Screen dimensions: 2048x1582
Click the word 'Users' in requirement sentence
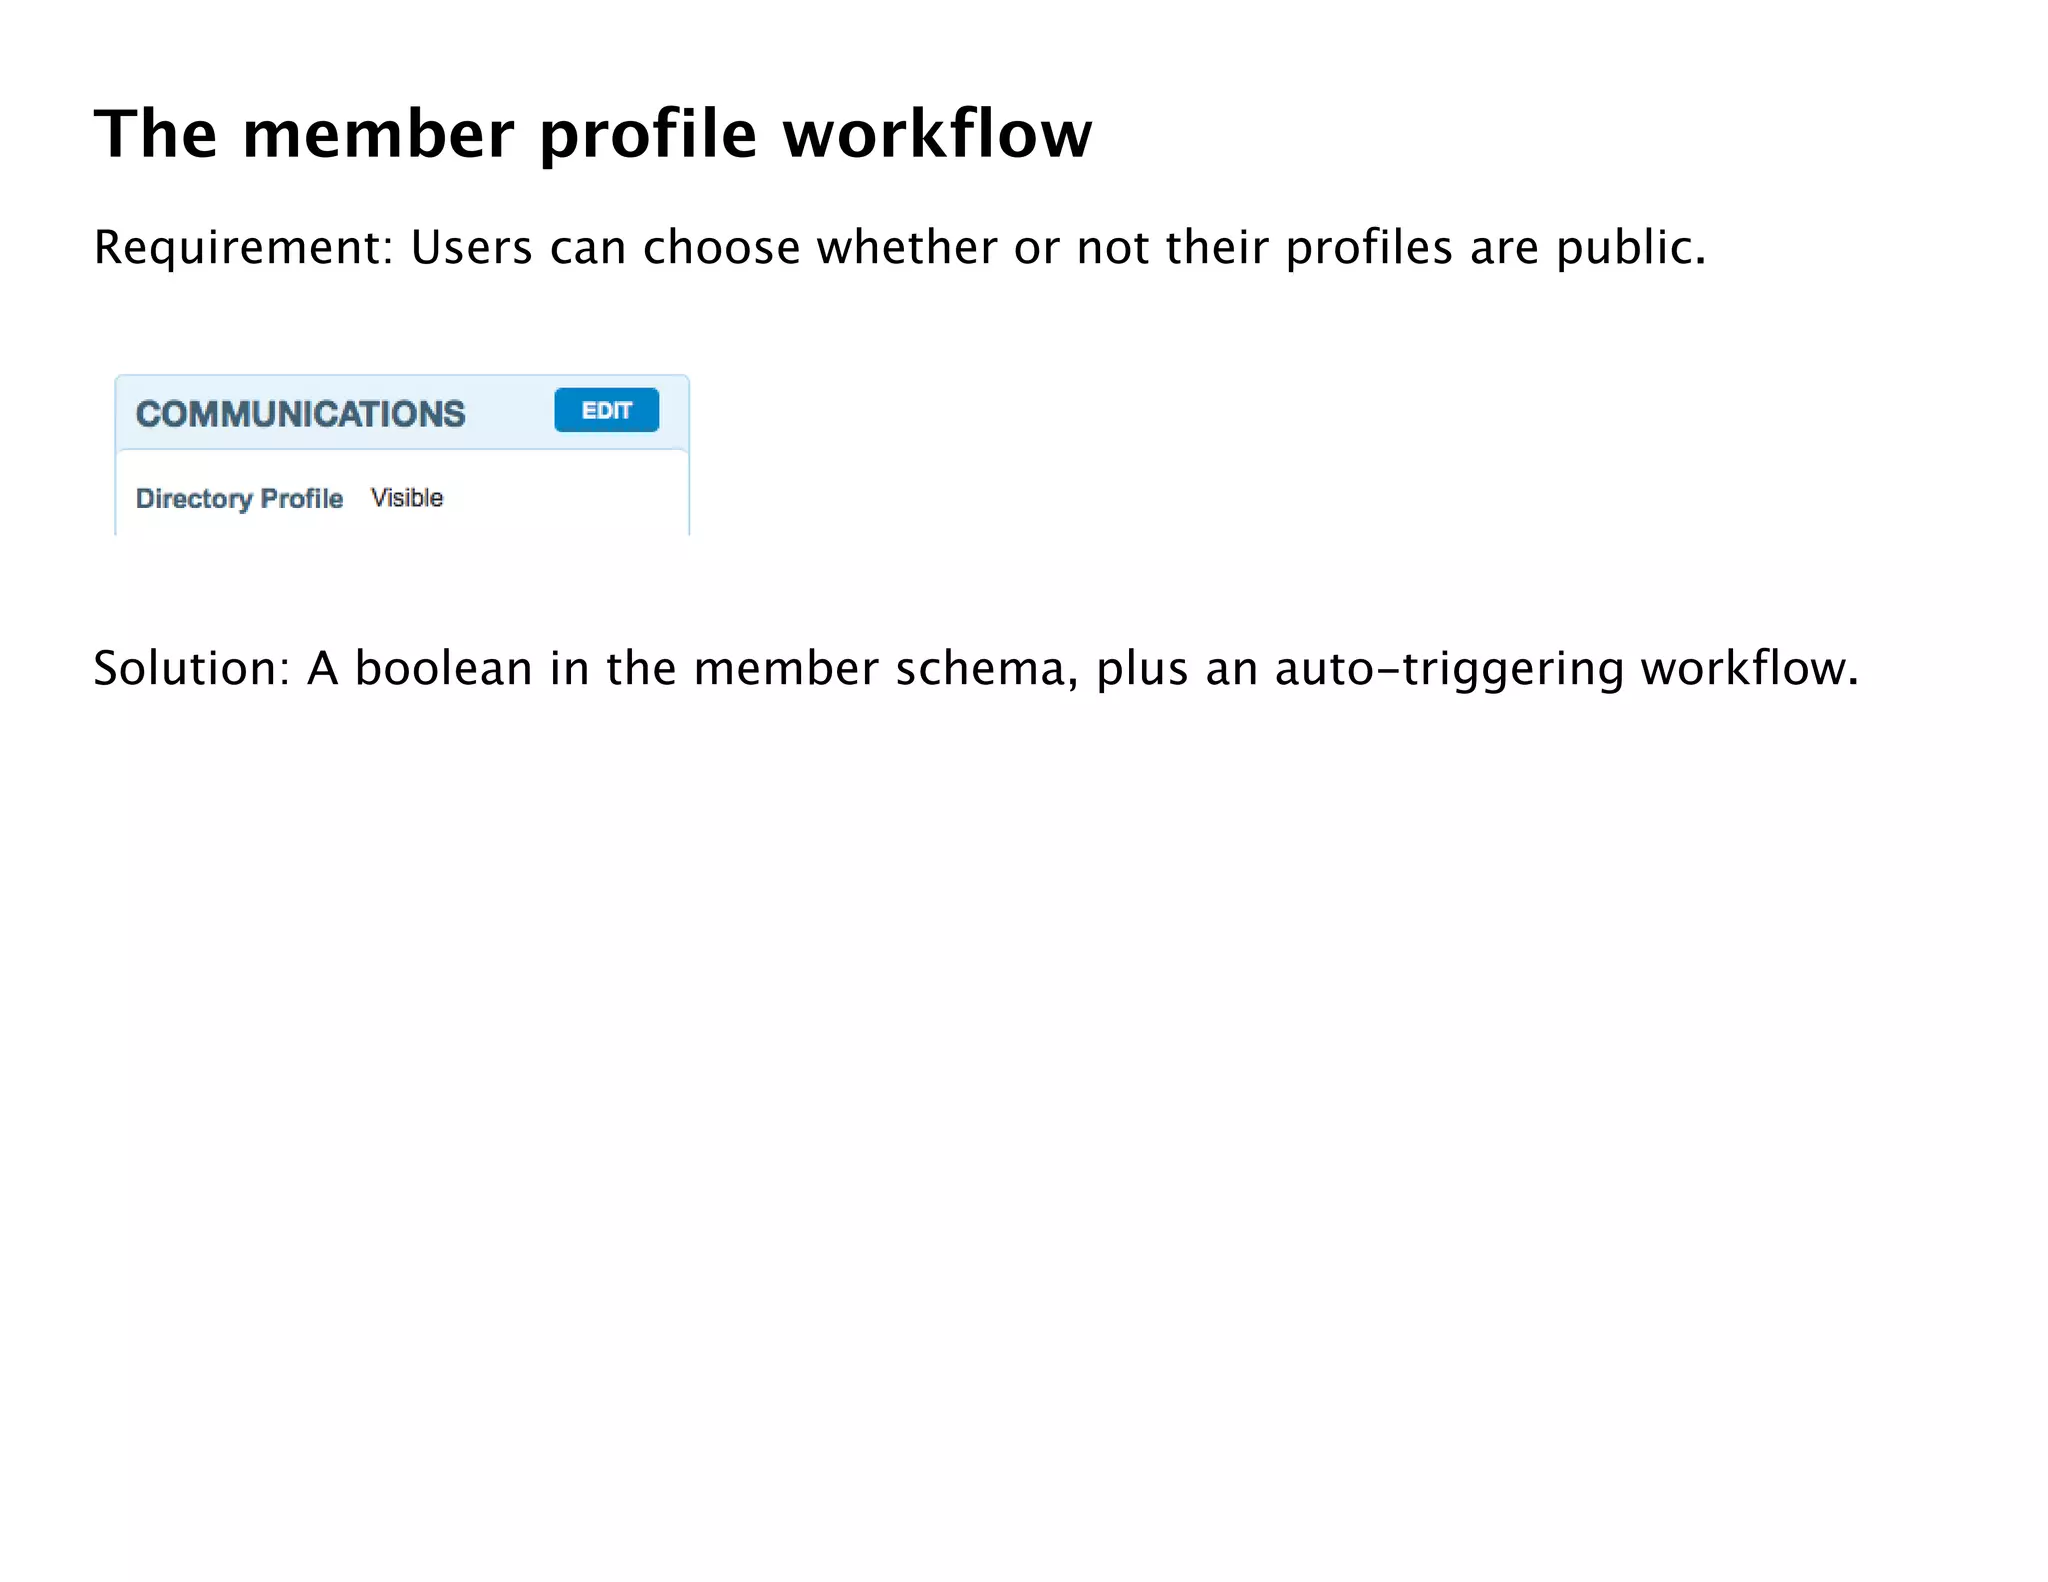(471, 247)
